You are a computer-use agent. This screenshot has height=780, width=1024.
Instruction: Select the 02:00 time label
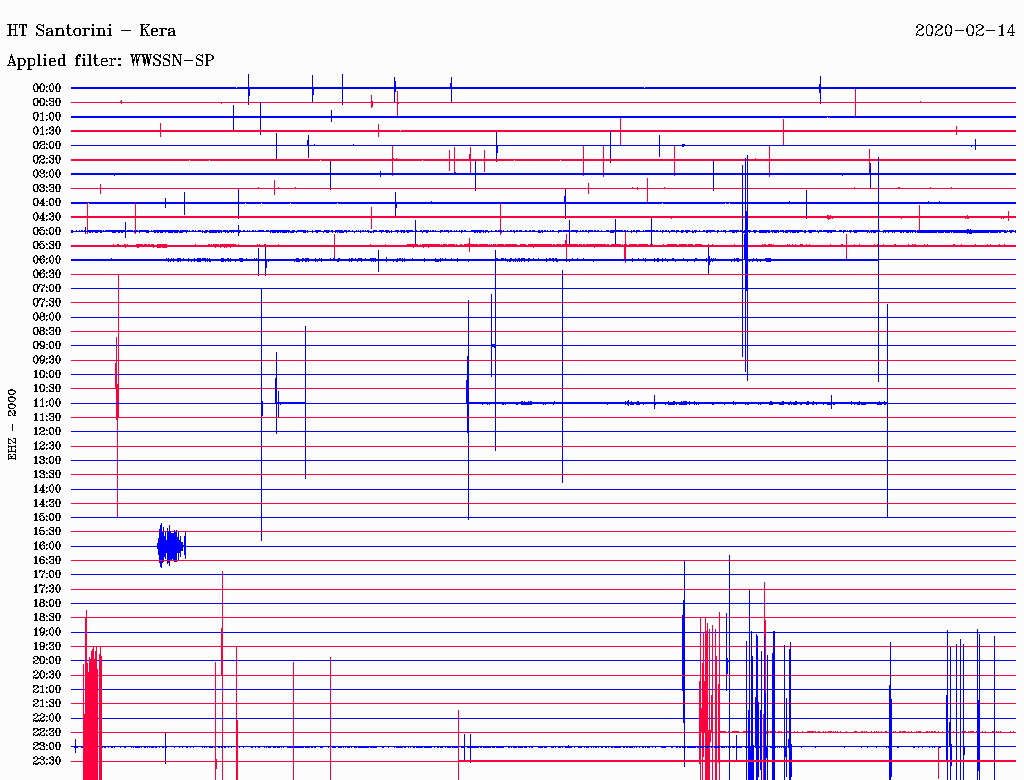pos(47,145)
